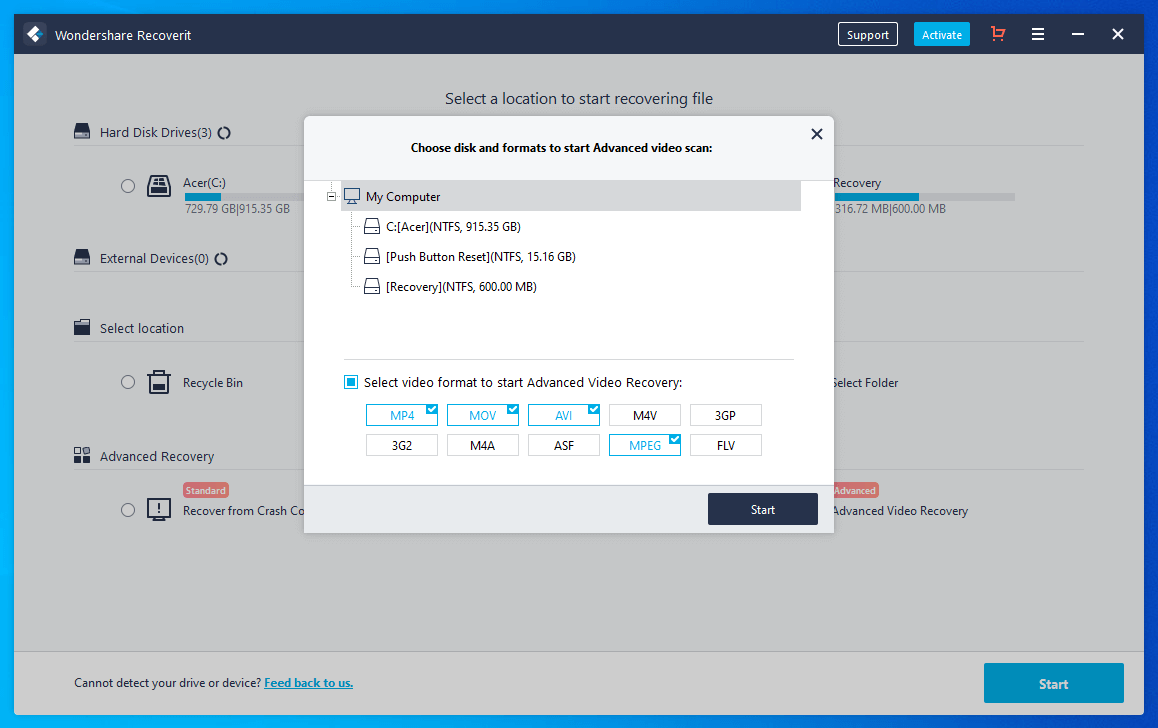Open the shopping cart icon
1158x728 pixels.
(998, 34)
